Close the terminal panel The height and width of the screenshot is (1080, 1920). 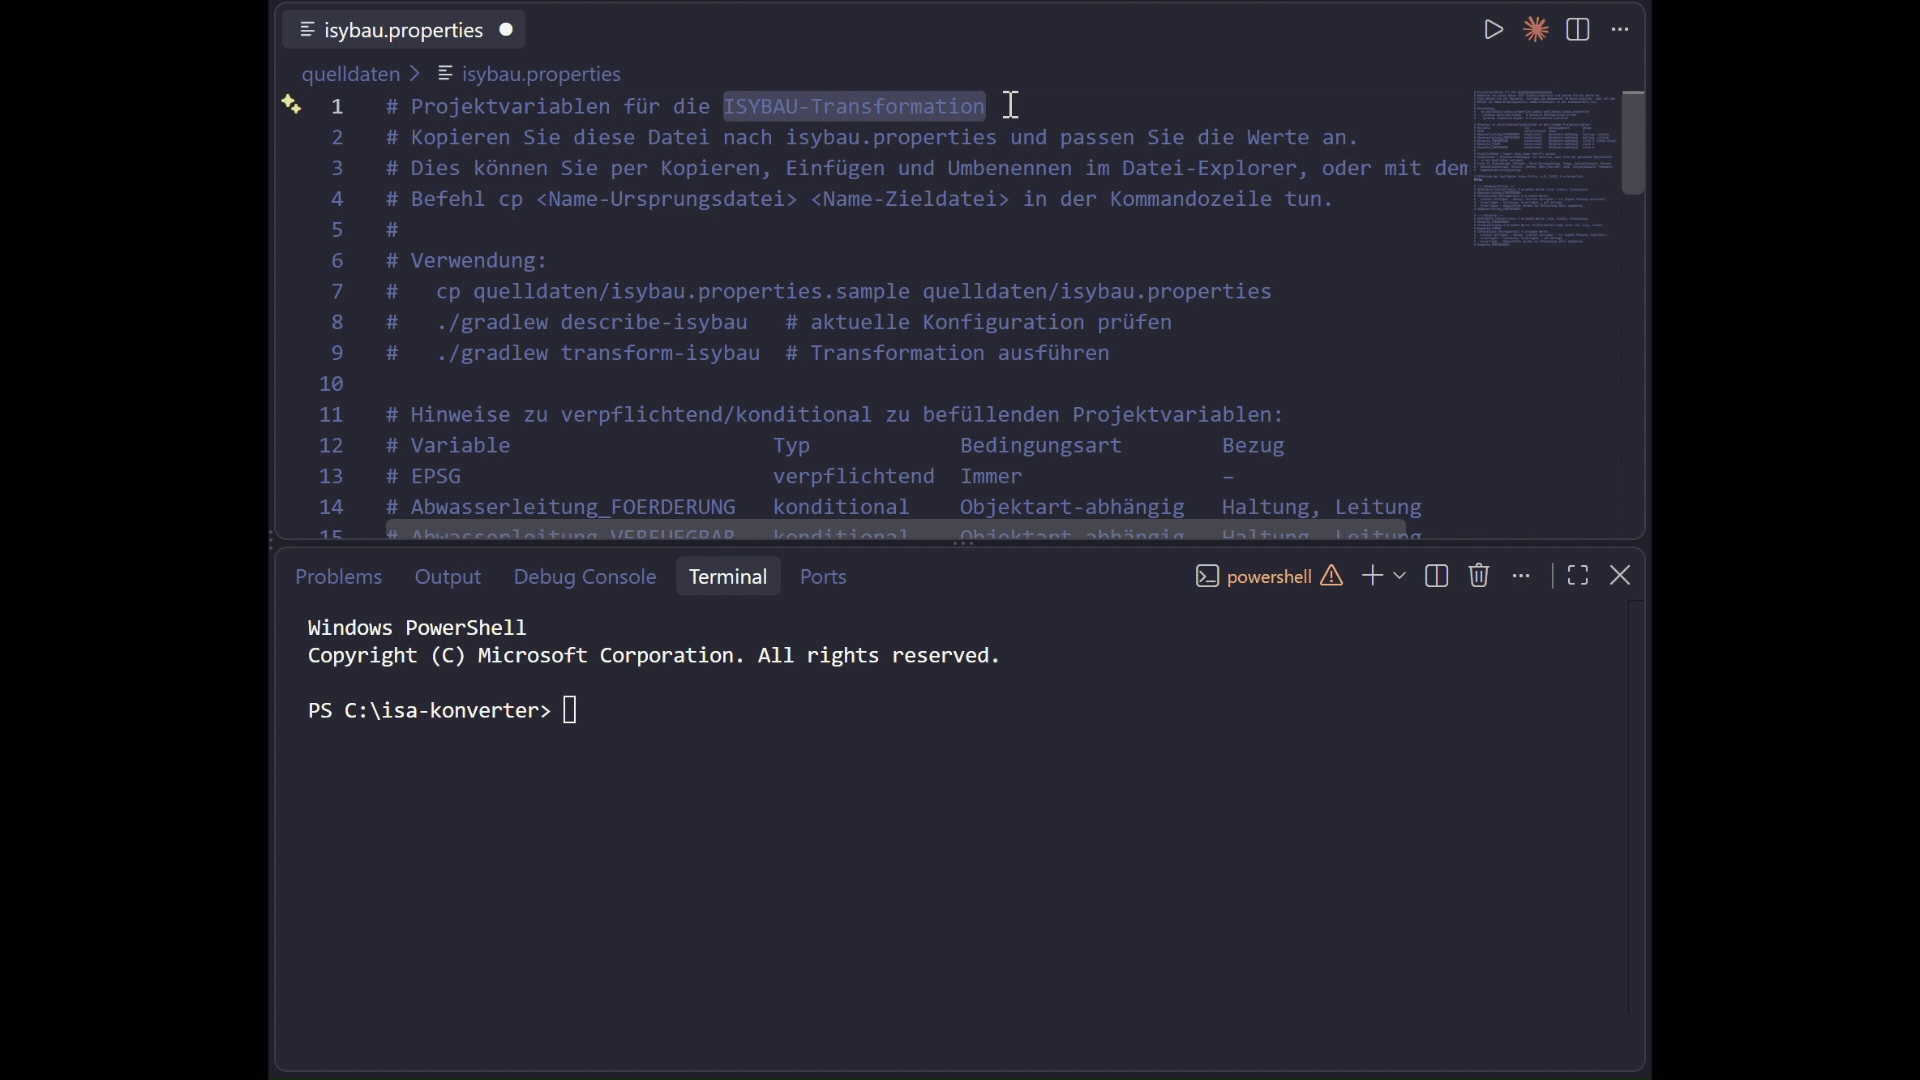point(1621,576)
